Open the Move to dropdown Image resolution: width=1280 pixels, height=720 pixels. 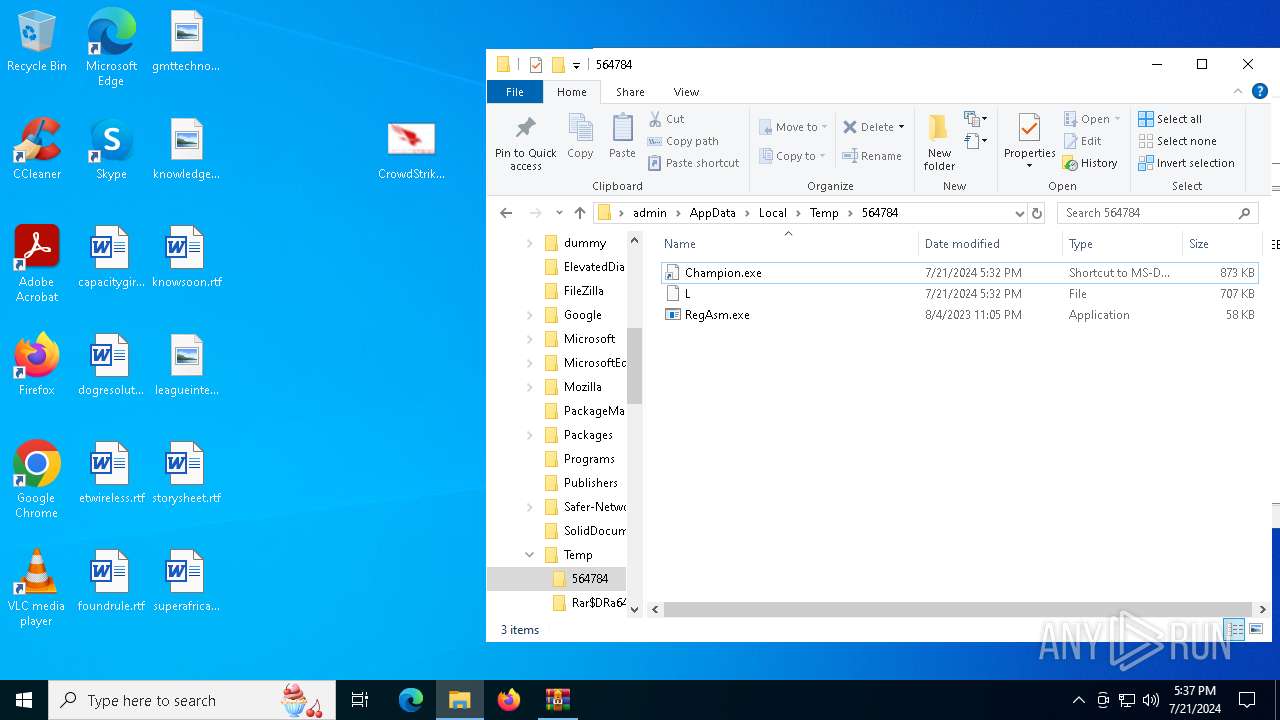click(794, 127)
